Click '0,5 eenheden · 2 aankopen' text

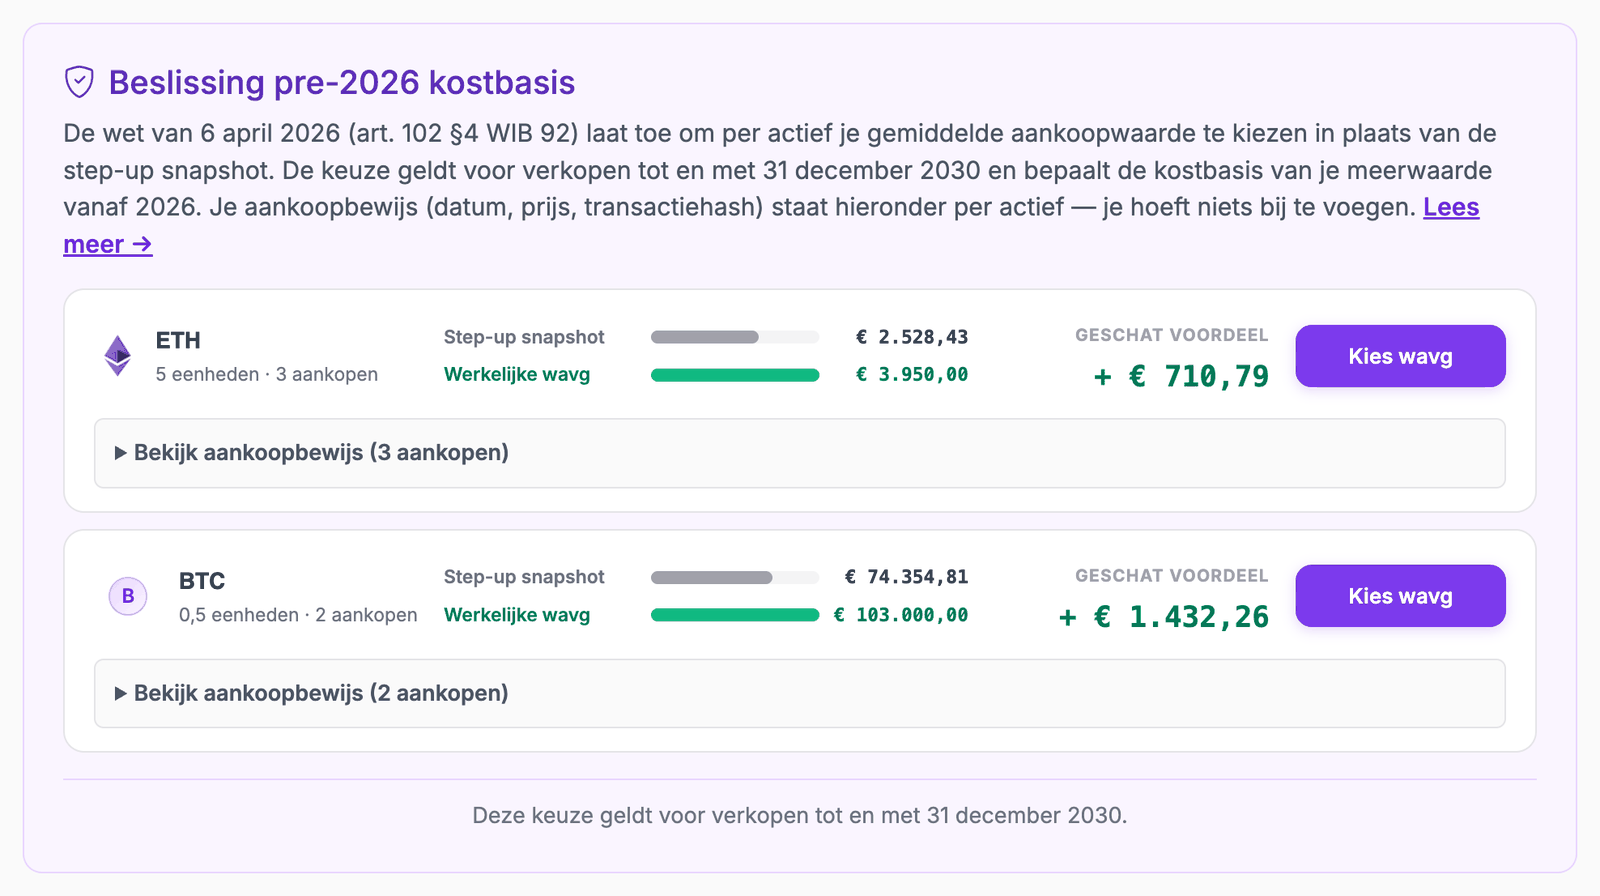[x=298, y=615]
